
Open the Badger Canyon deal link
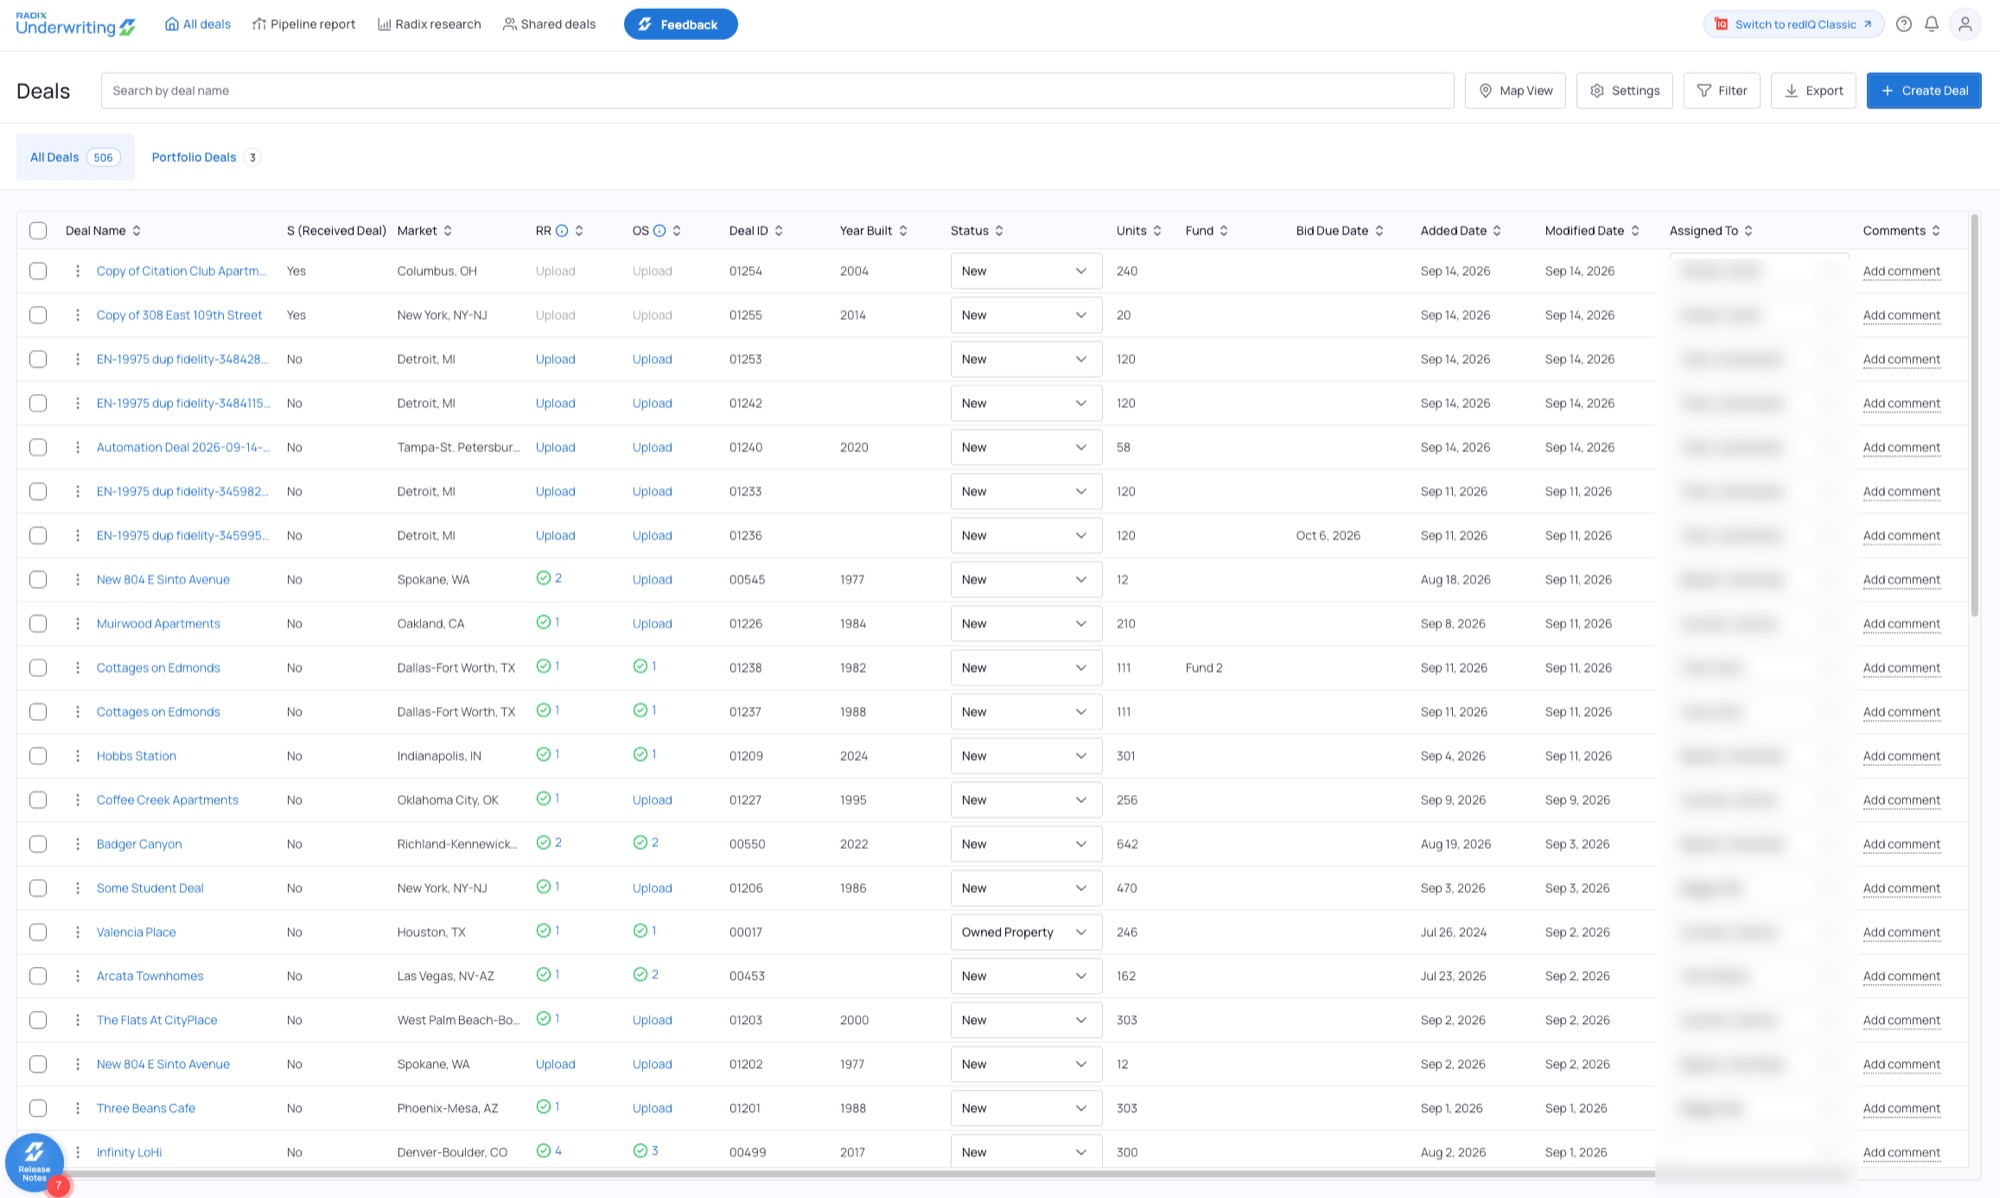[139, 844]
